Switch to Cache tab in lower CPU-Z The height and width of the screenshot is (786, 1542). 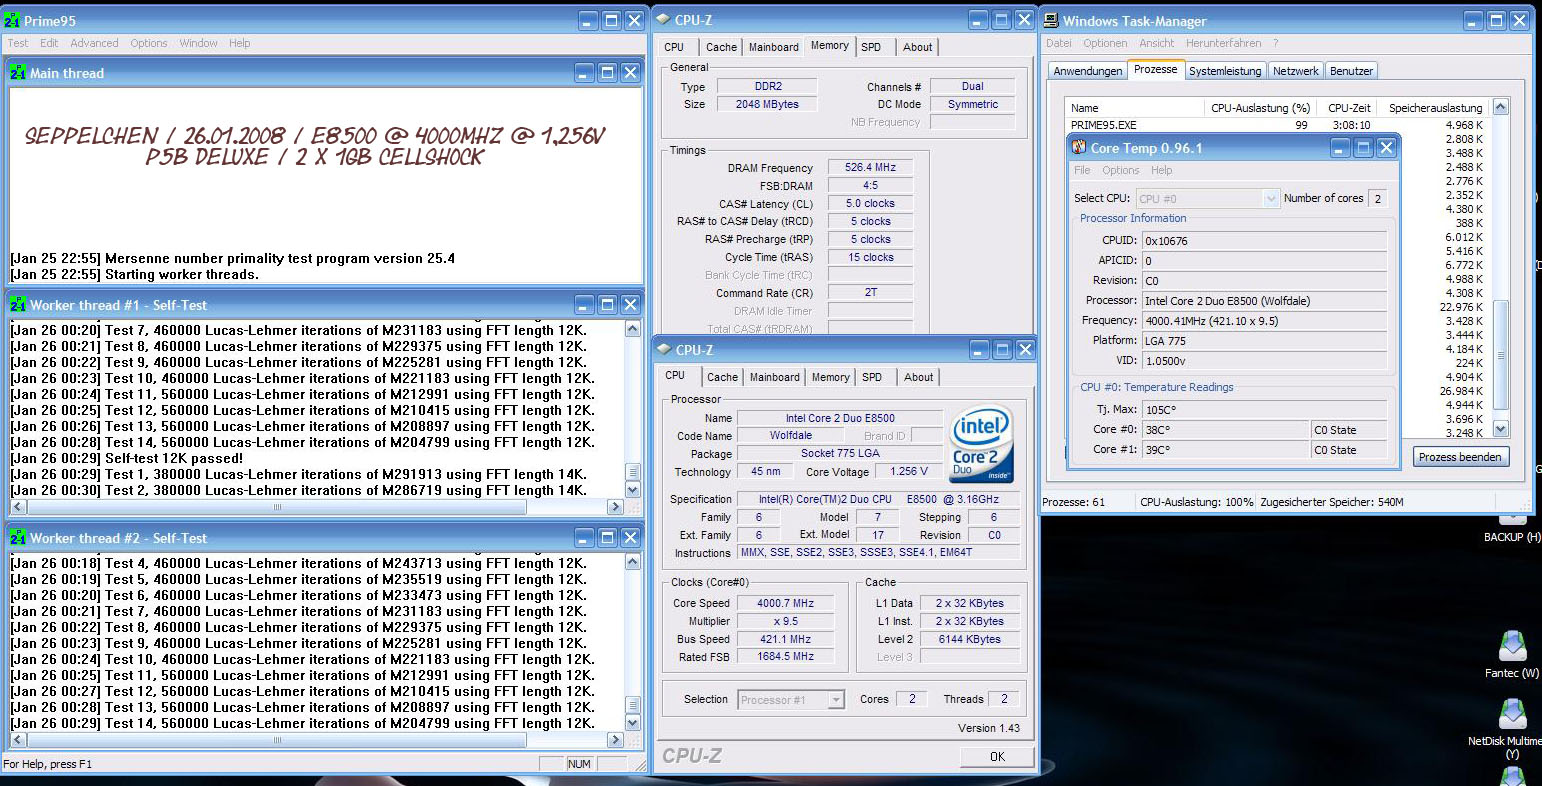pyautogui.click(x=723, y=377)
